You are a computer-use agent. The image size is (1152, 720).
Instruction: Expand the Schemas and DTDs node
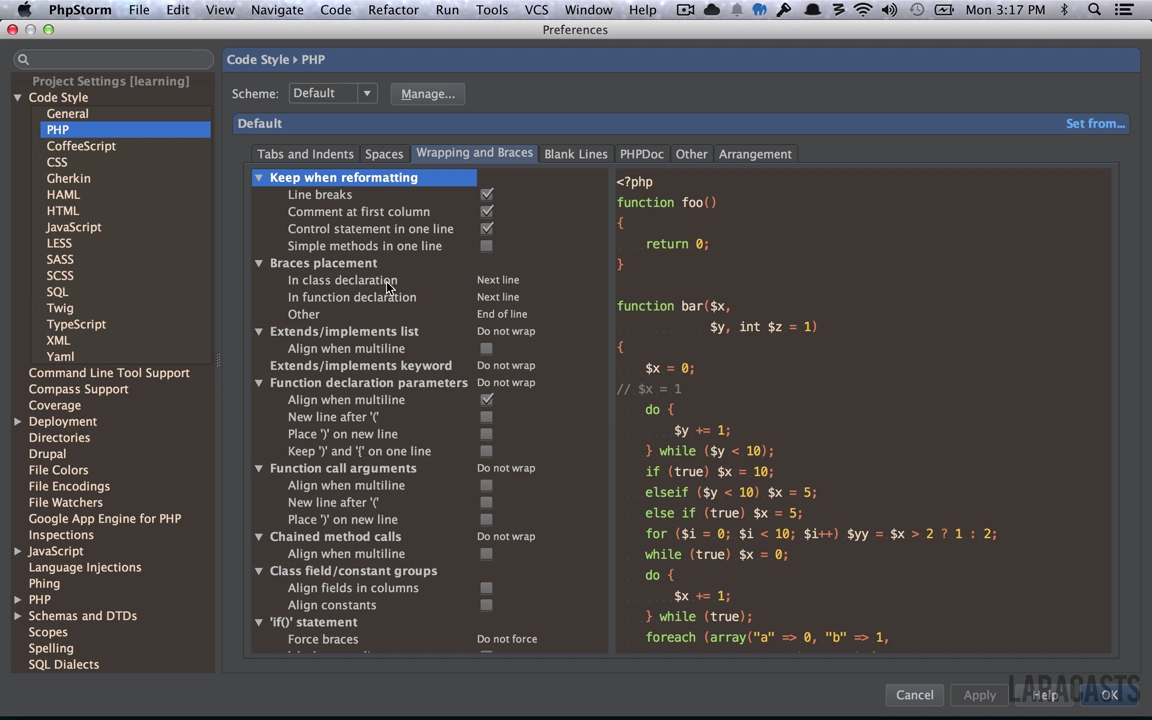click(18, 616)
